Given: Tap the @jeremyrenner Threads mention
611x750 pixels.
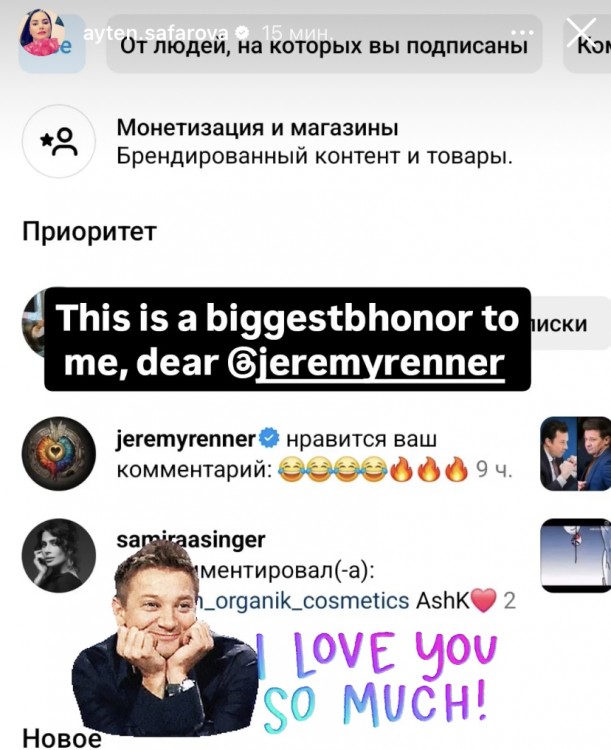Looking at the screenshot, I should [x=380, y=364].
